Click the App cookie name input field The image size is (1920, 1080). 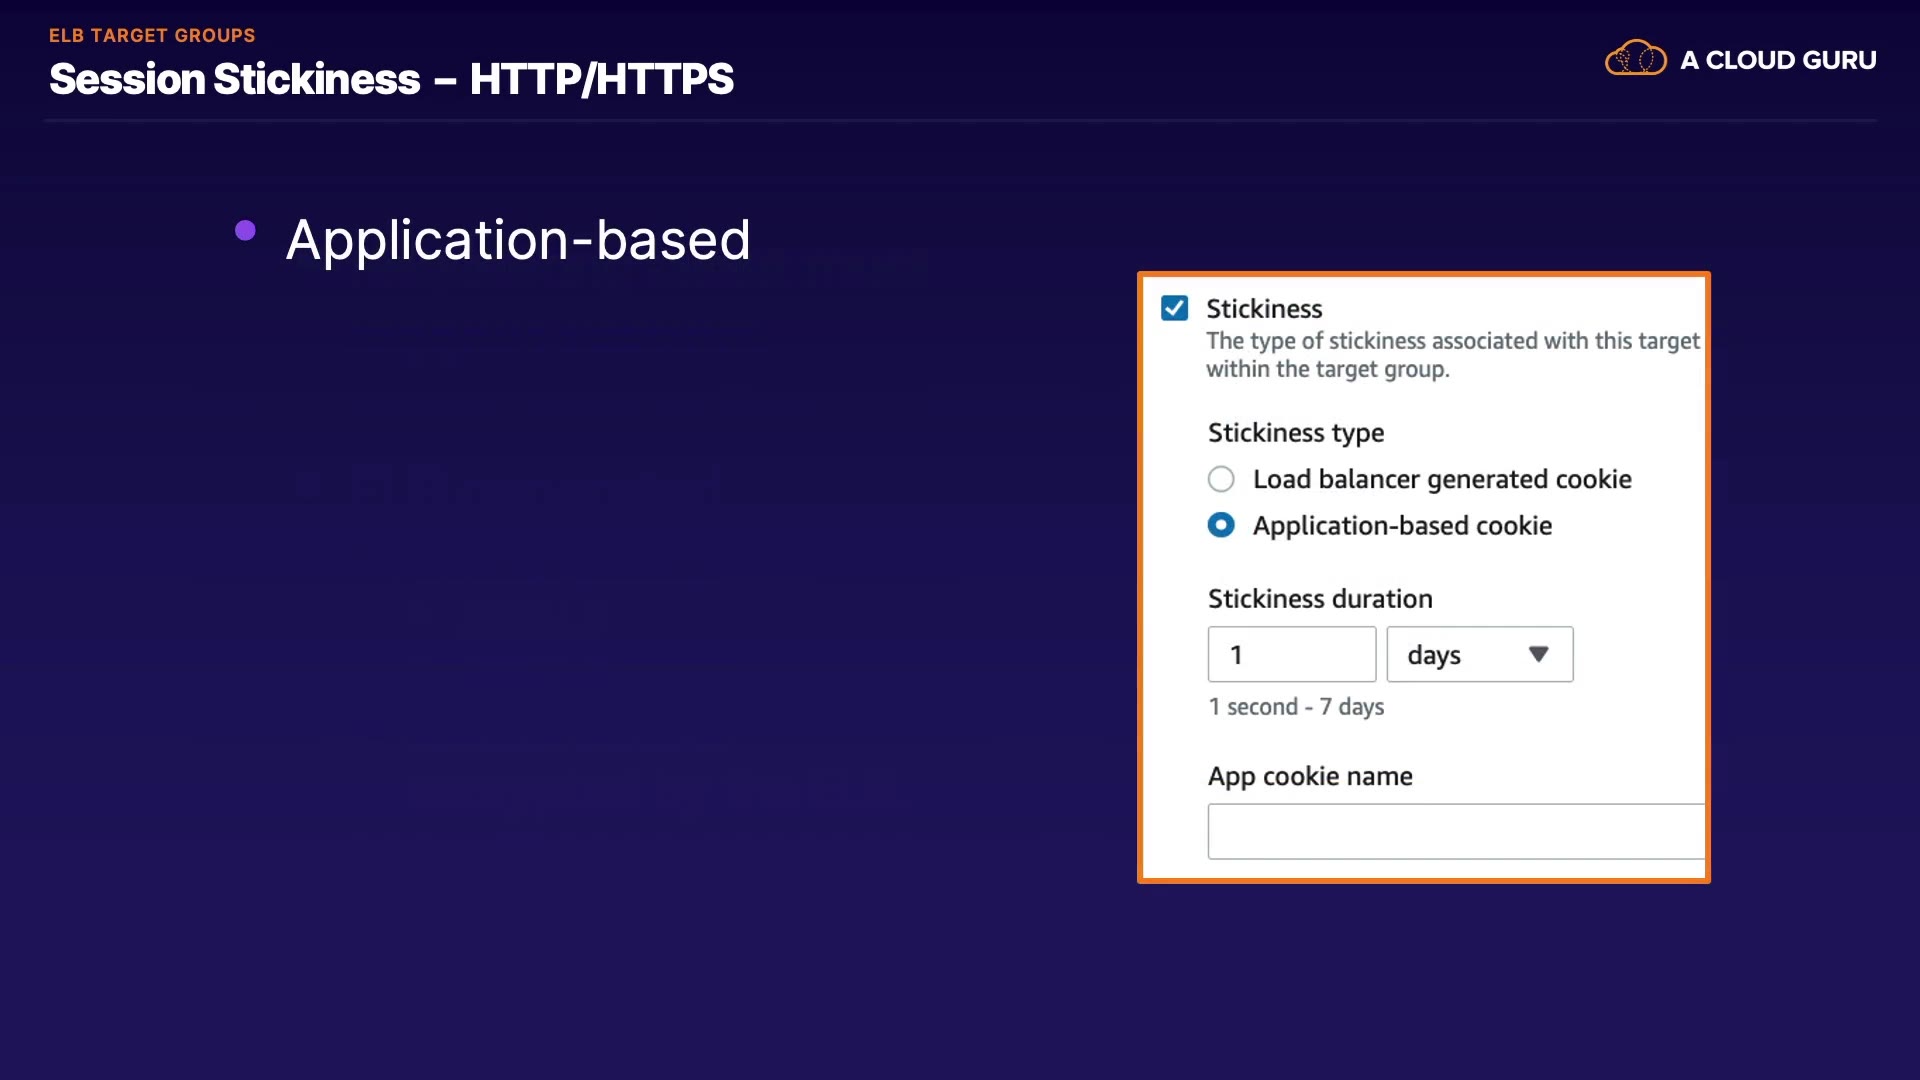(1455, 831)
